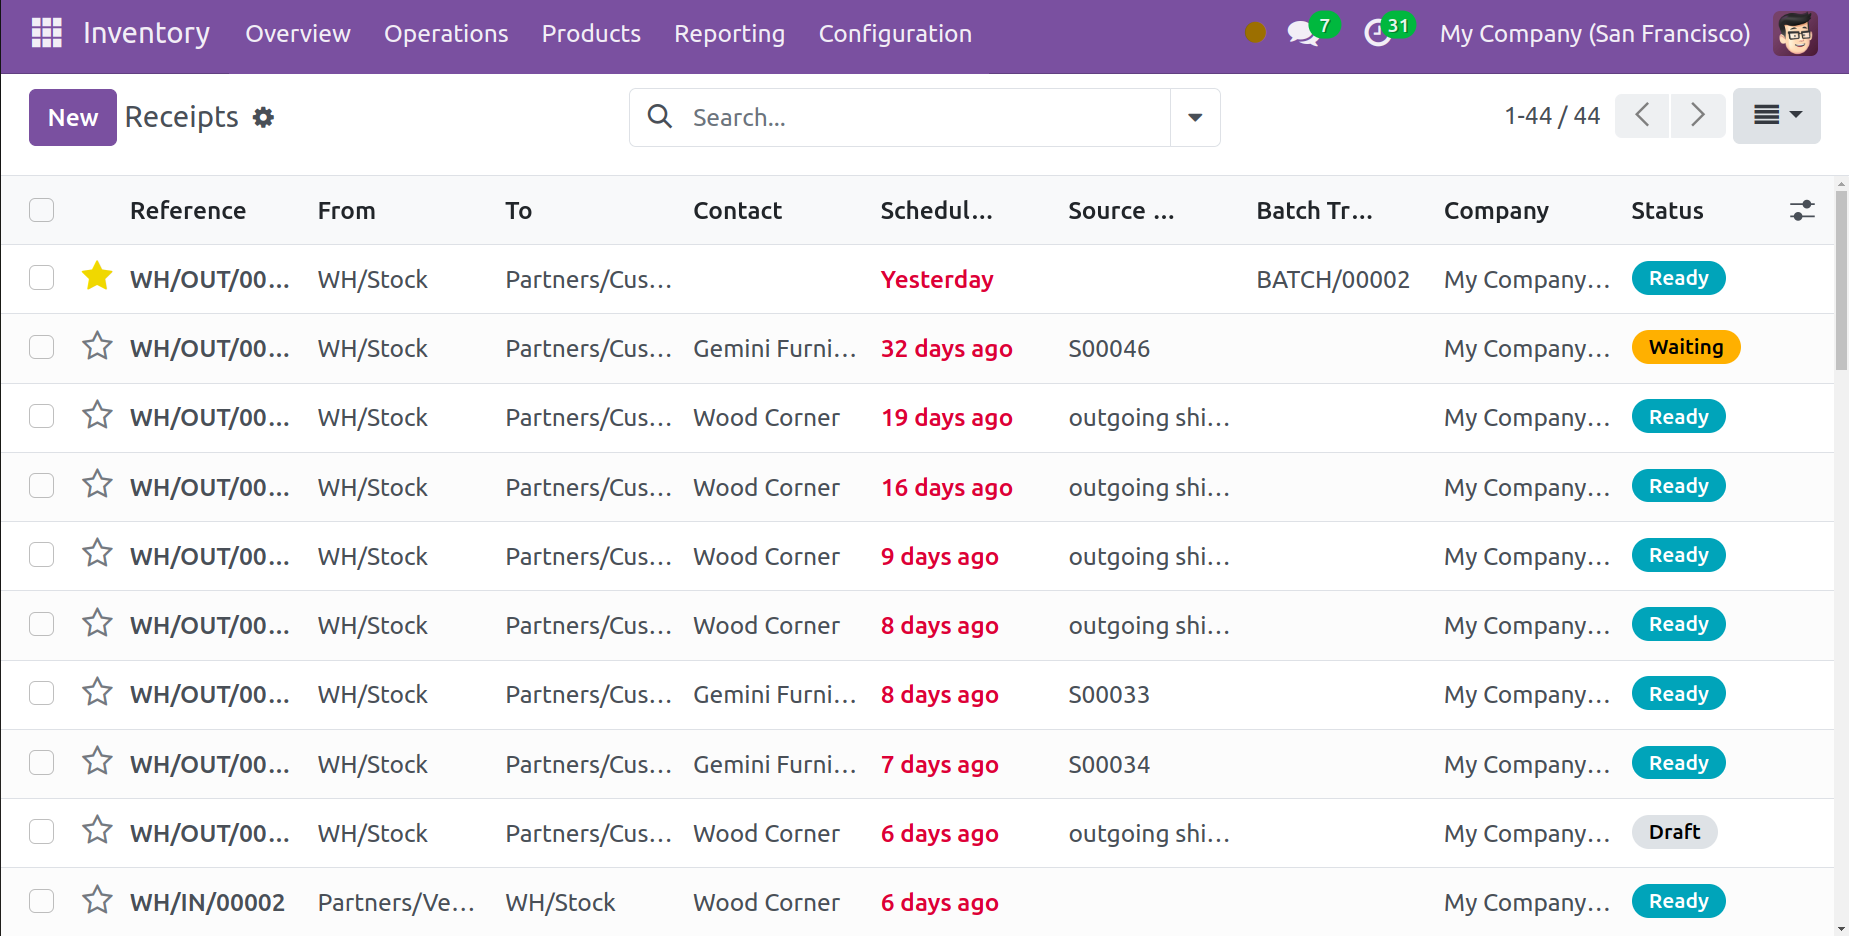
Task: Click the New button
Action: 73,118
